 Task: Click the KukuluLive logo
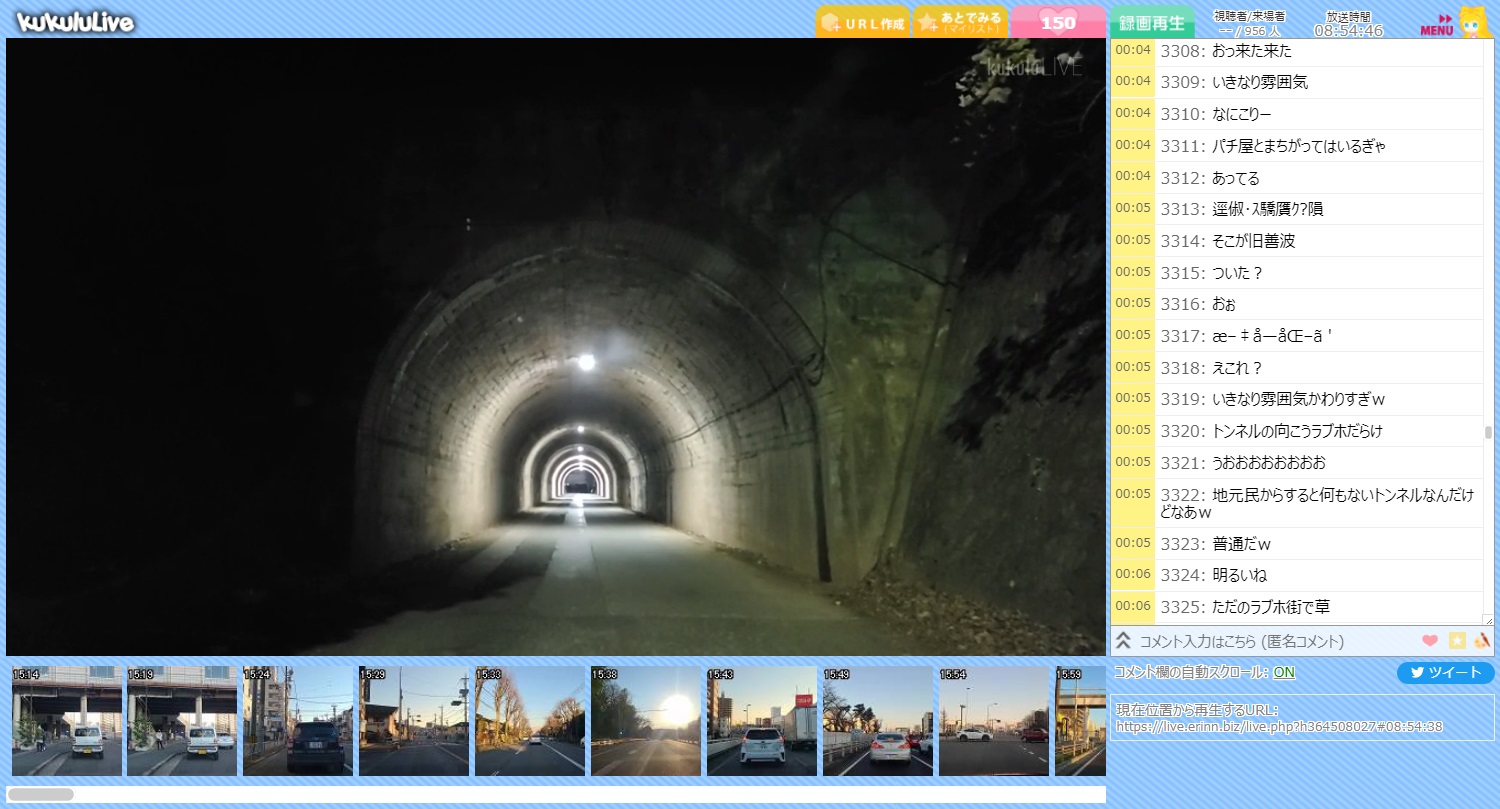76,21
